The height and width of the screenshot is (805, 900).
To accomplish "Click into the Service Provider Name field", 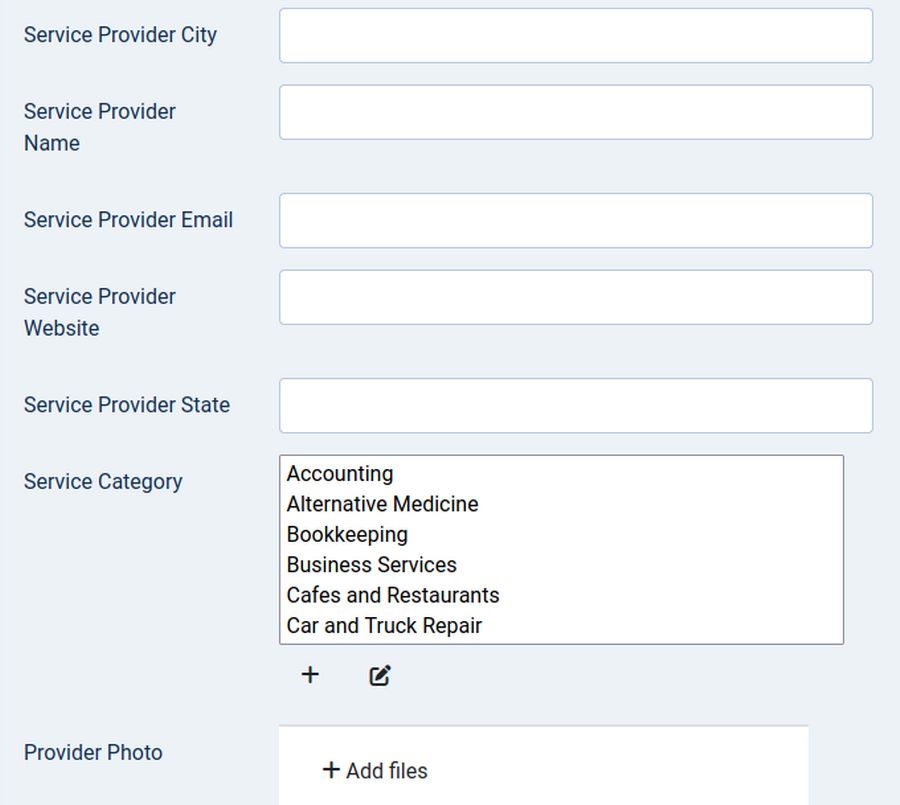I will pyautogui.click(x=575, y=112).
